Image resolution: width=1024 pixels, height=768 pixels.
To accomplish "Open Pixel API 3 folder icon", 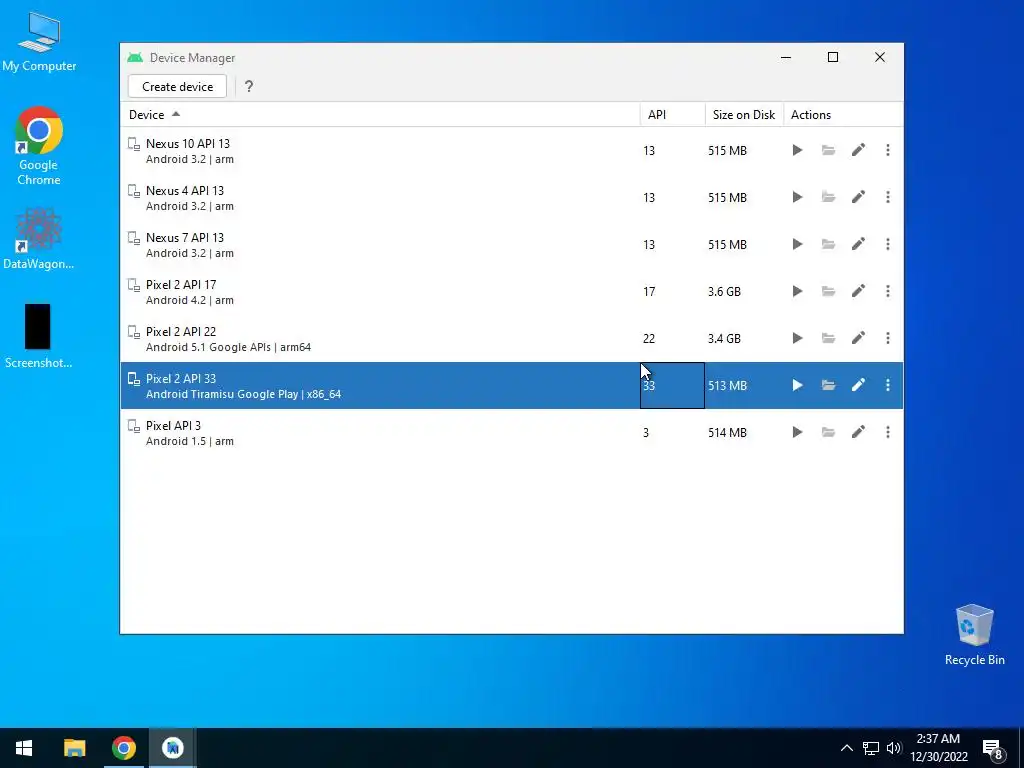I will [x=828, y=432].
